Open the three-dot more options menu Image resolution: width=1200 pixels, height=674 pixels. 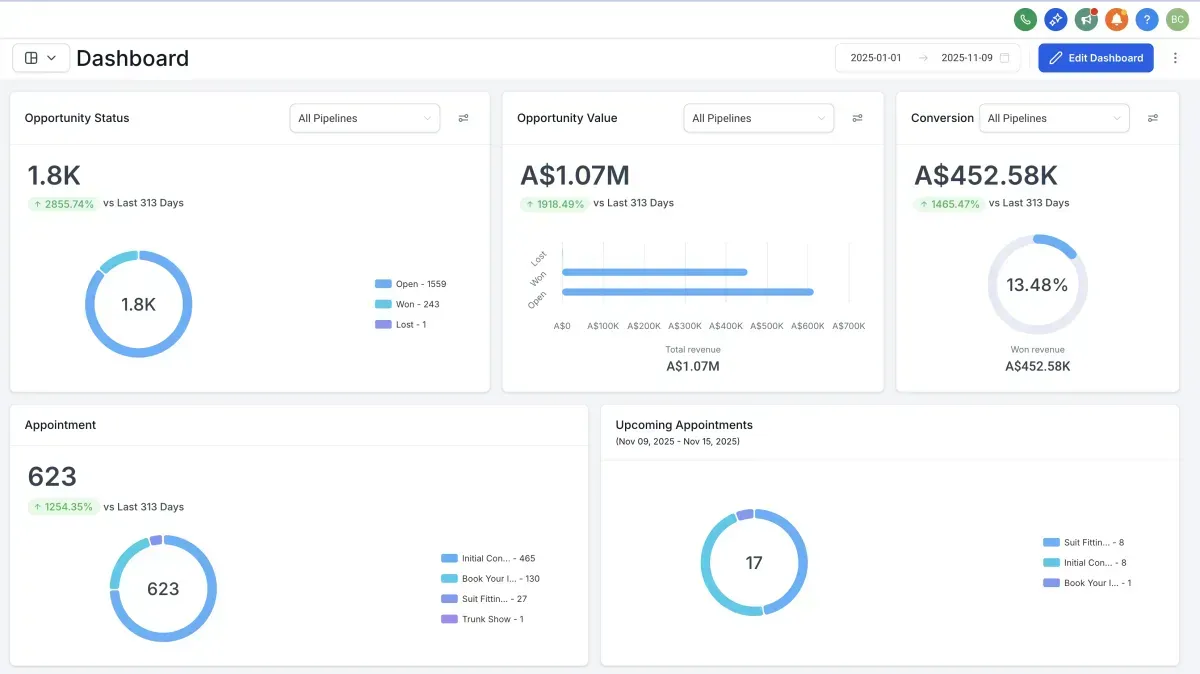coord(1175,58)
